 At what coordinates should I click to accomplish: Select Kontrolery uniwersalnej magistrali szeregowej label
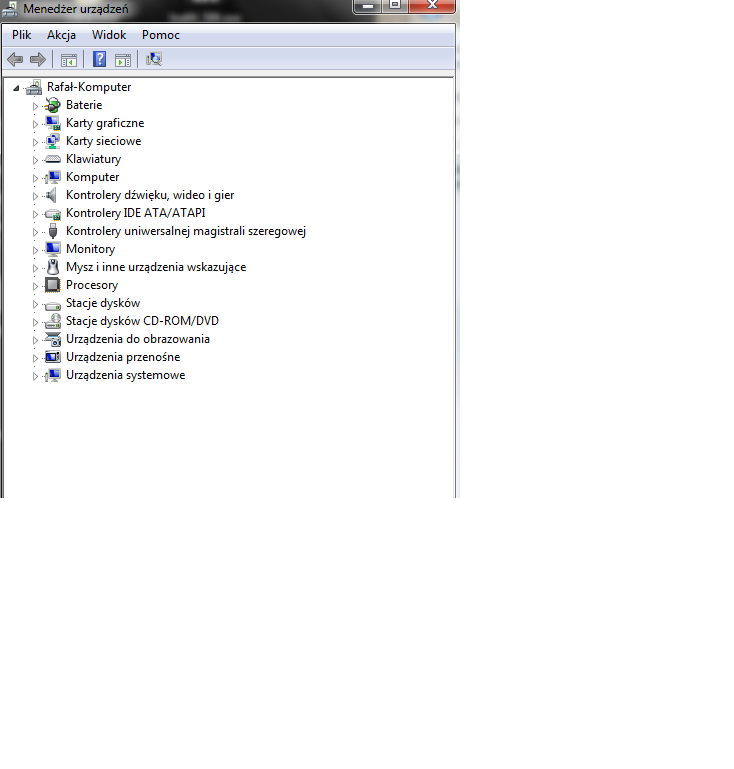pos(186,231)
